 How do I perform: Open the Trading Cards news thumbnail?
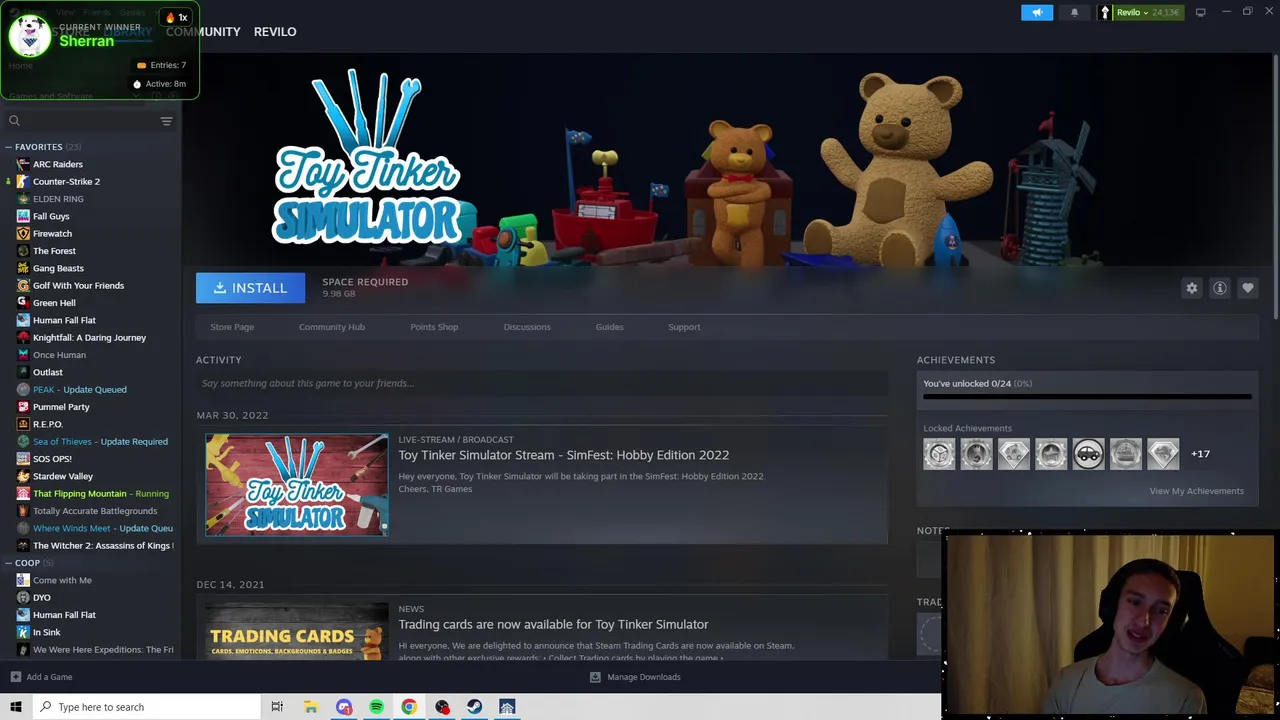point(297,631)
